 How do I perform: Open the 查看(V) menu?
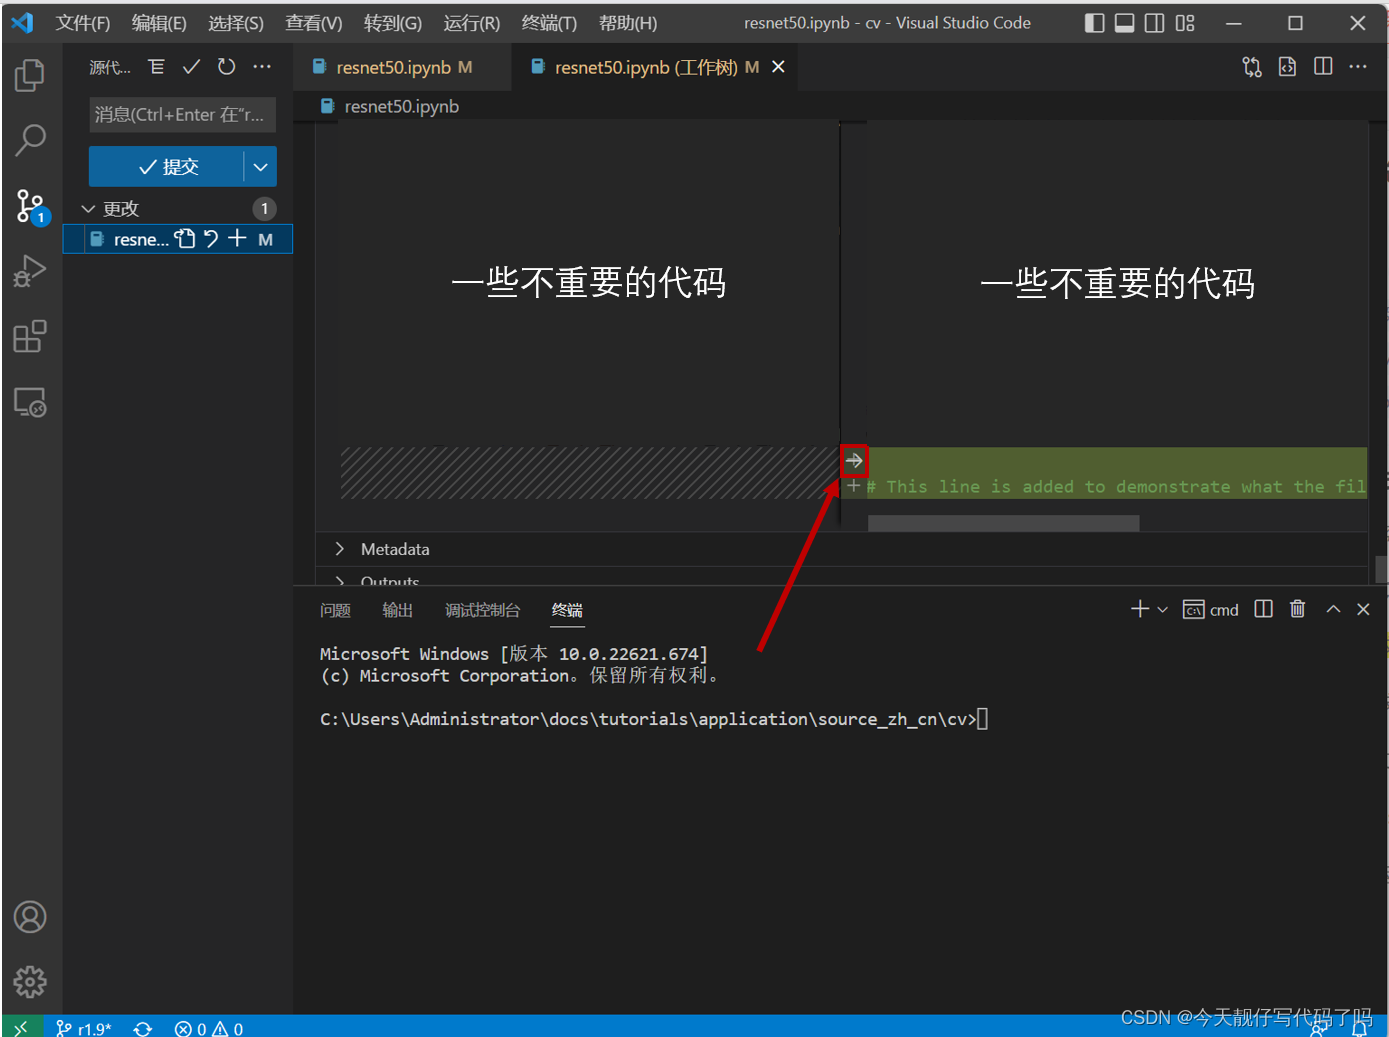coord(314,23)
